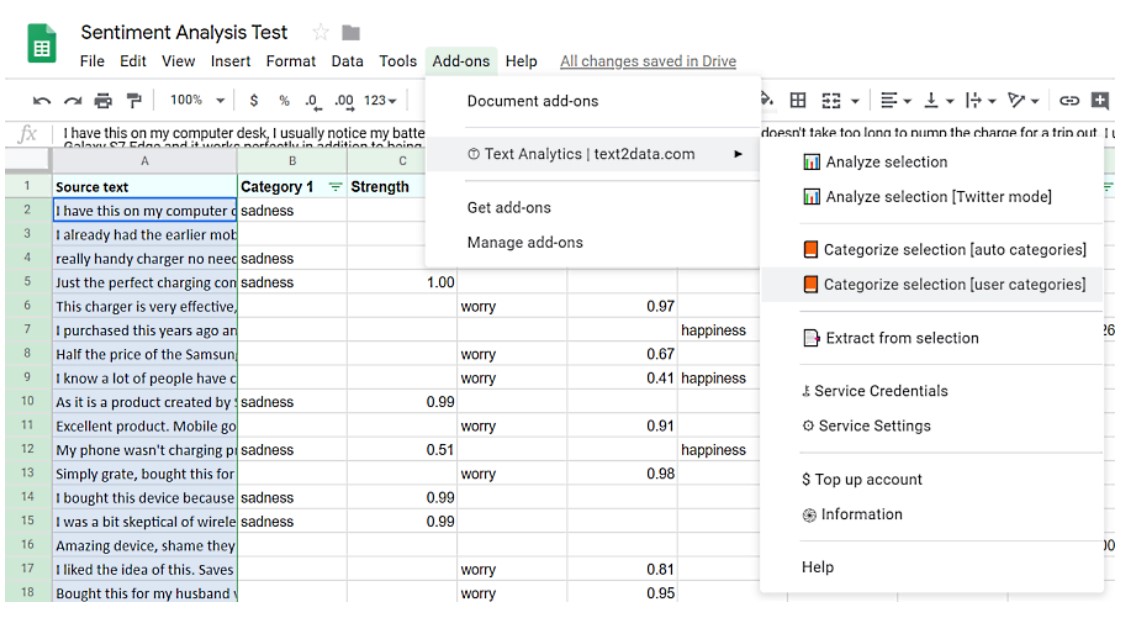Click the text rotation icon
The width and height of the screenshot is (1132, 622).
[x=1016, y=100]
